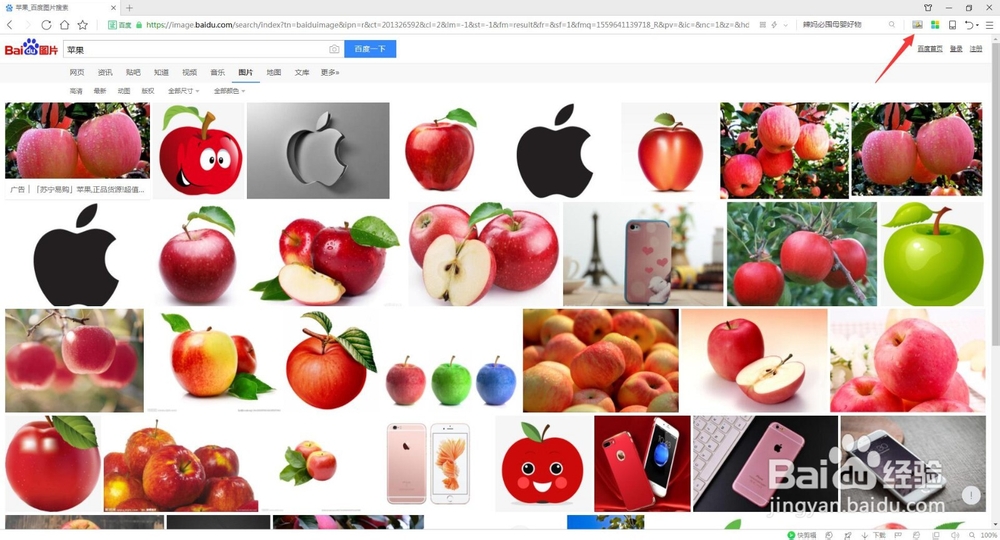Click the 登录 link
This screenshot has height=540, width=1000.
point(956,48)
